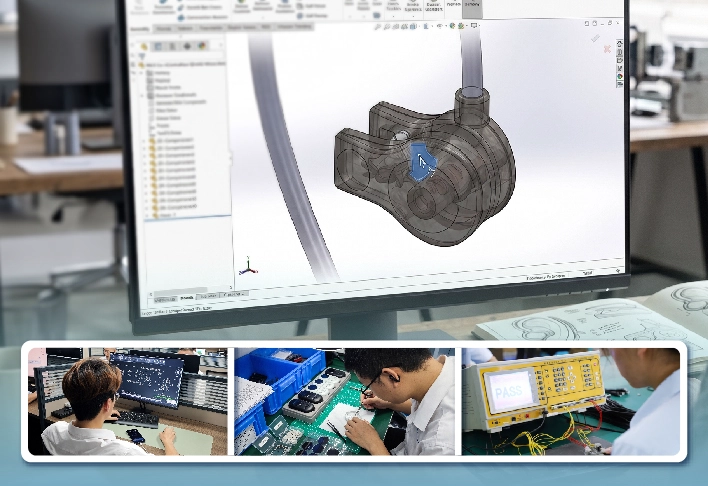Click the feature tree horizontal scrollbar
The image size is (708, 486).
181,291
